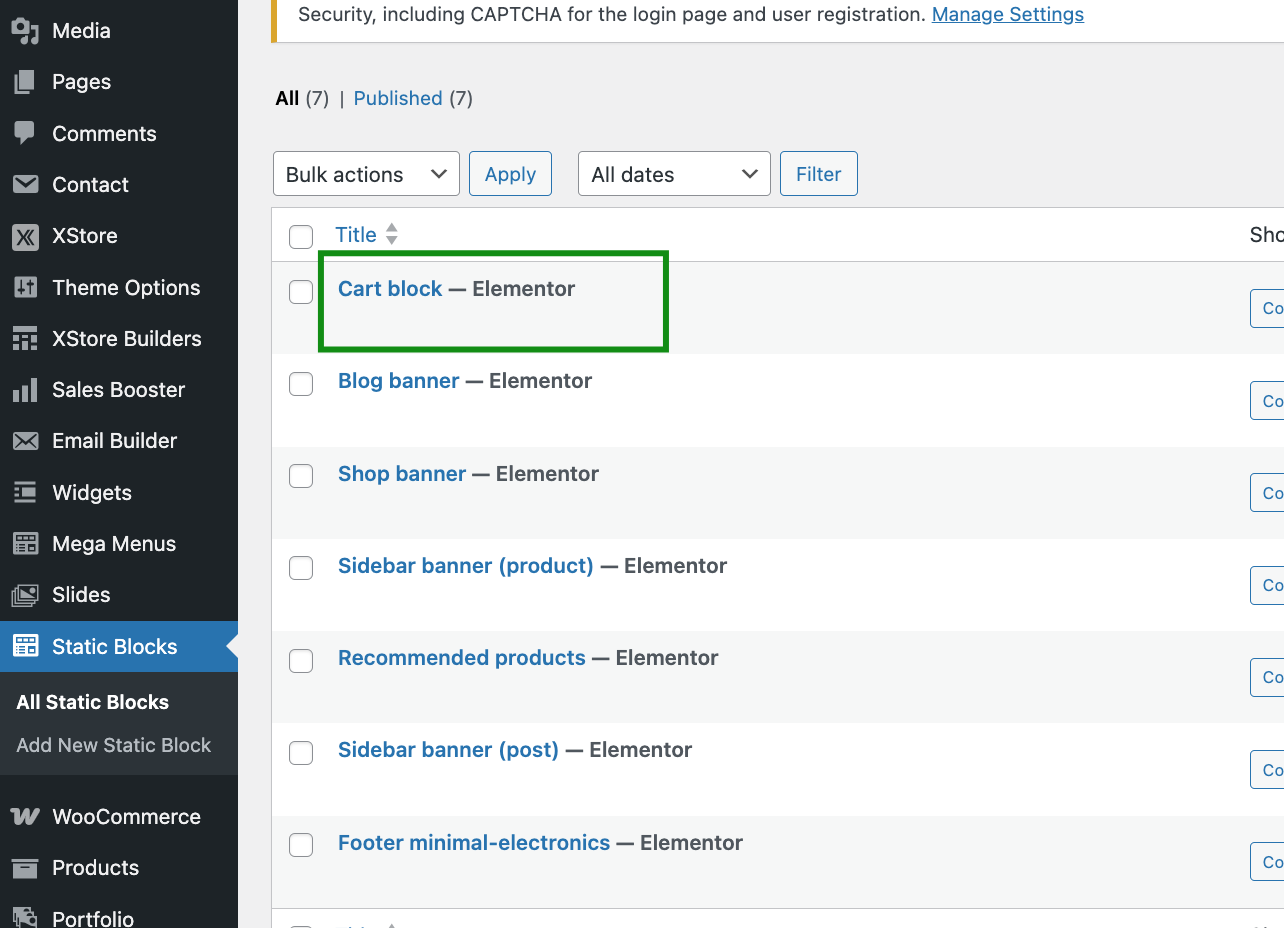Check the Sidebar banner (product) checkbox
Screen dimensions: 1284x928
(x=301, y=568)
